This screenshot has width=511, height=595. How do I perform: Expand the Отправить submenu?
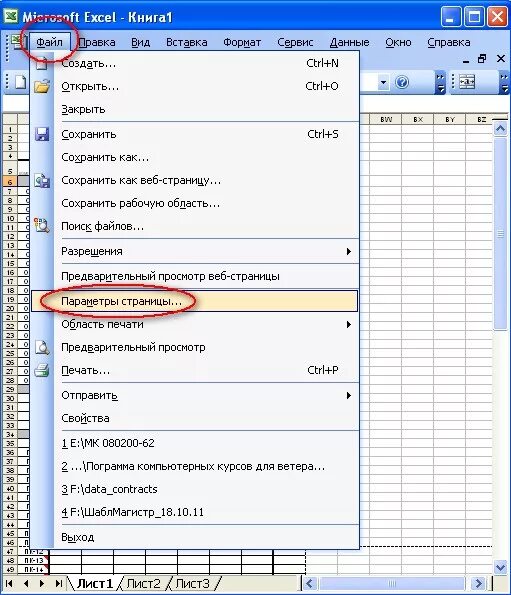pyautogui.click(x=195, y=395)
